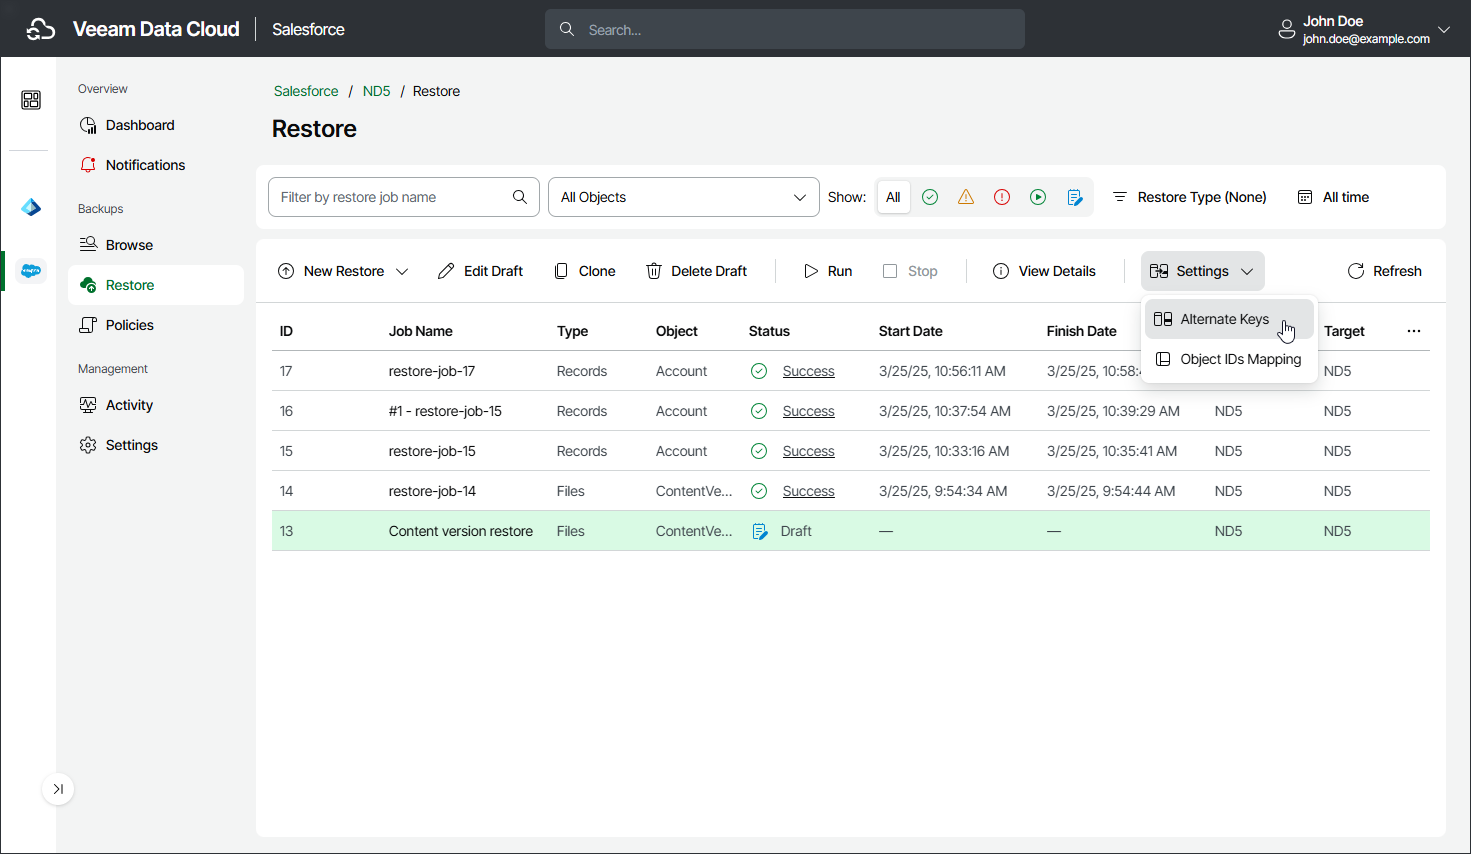Click Clone in the toolbar

(585, 271)
